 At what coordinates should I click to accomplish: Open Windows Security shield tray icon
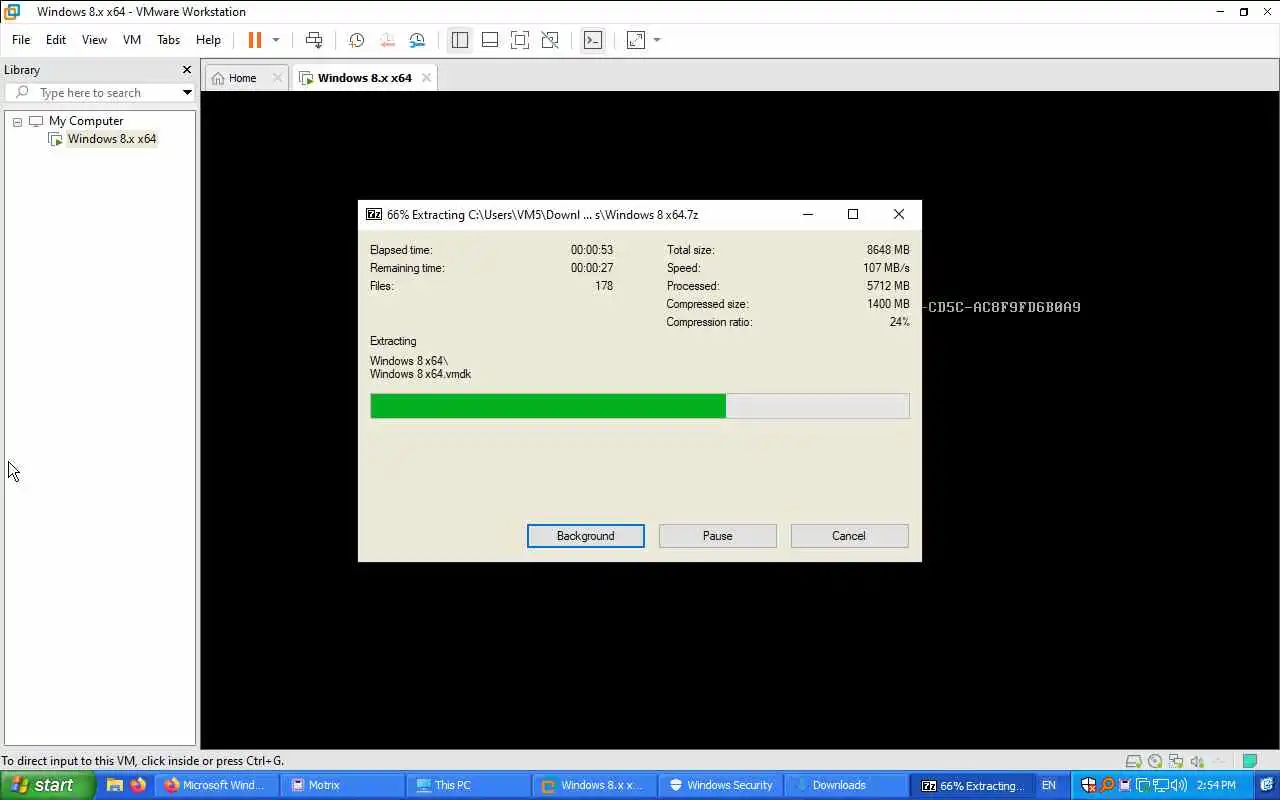tap(1089, 785)
